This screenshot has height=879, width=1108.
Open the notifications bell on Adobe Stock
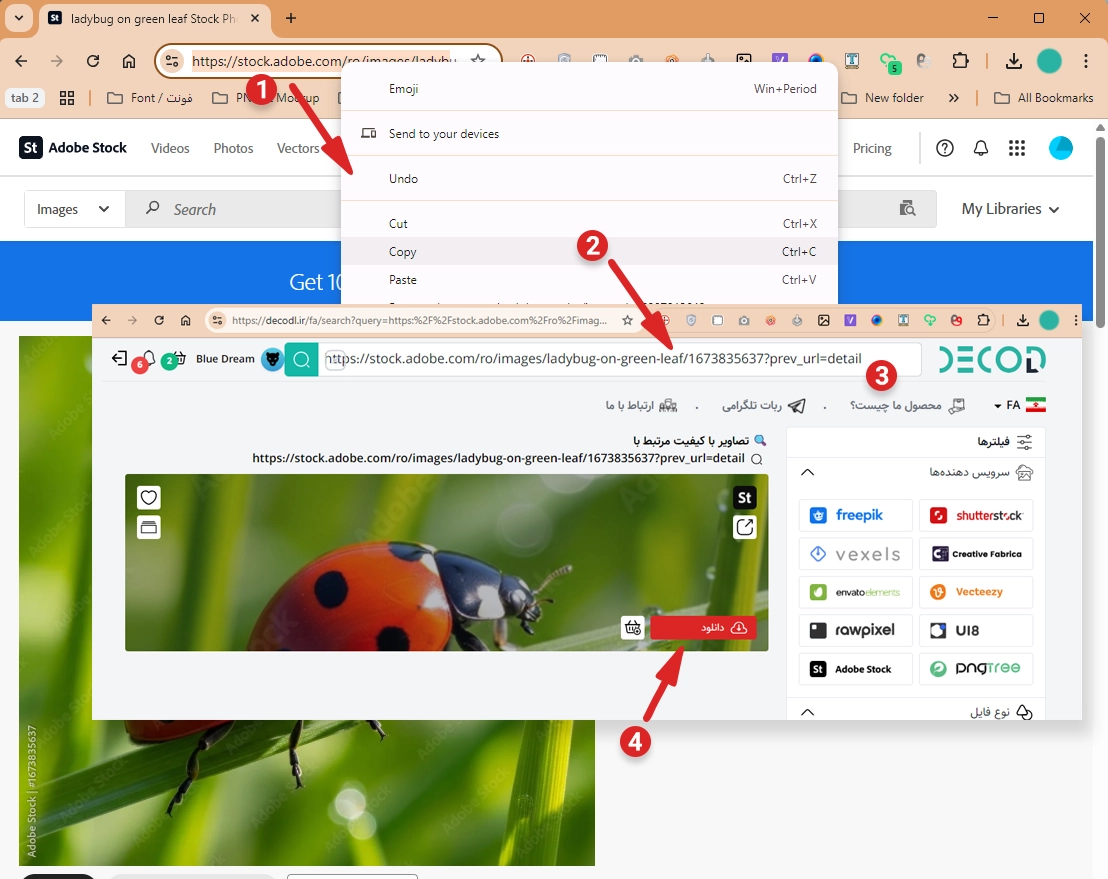tap(981, 148)
